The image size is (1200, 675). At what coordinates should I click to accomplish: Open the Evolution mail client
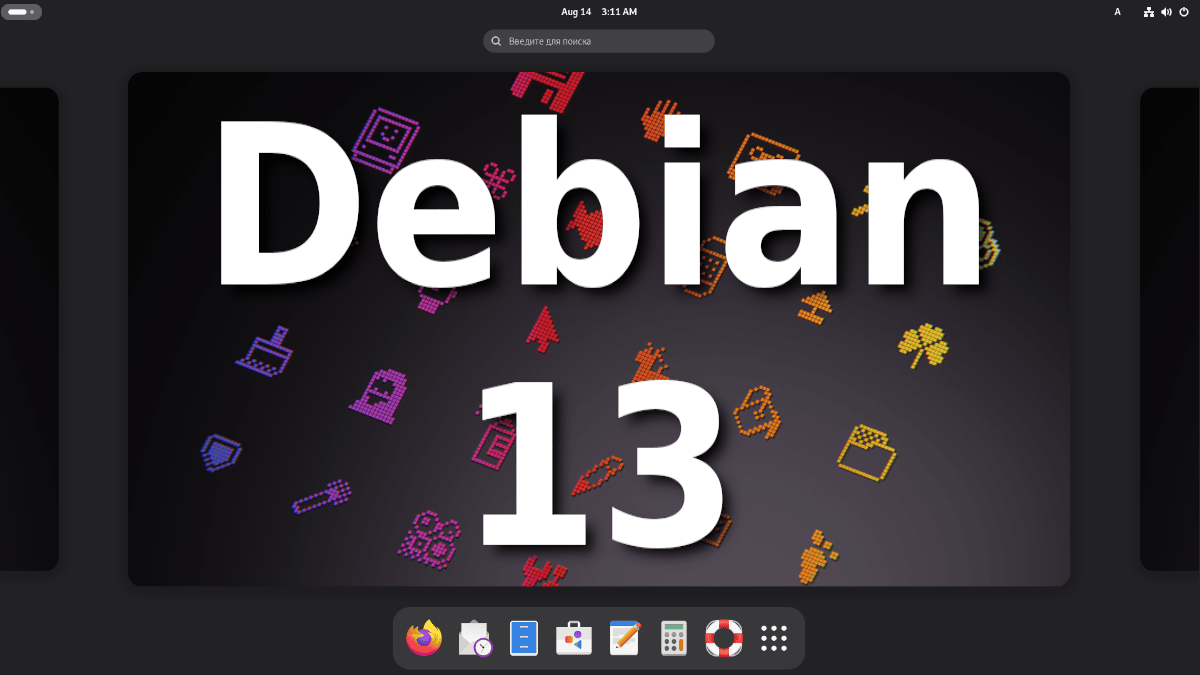(475, 638)
